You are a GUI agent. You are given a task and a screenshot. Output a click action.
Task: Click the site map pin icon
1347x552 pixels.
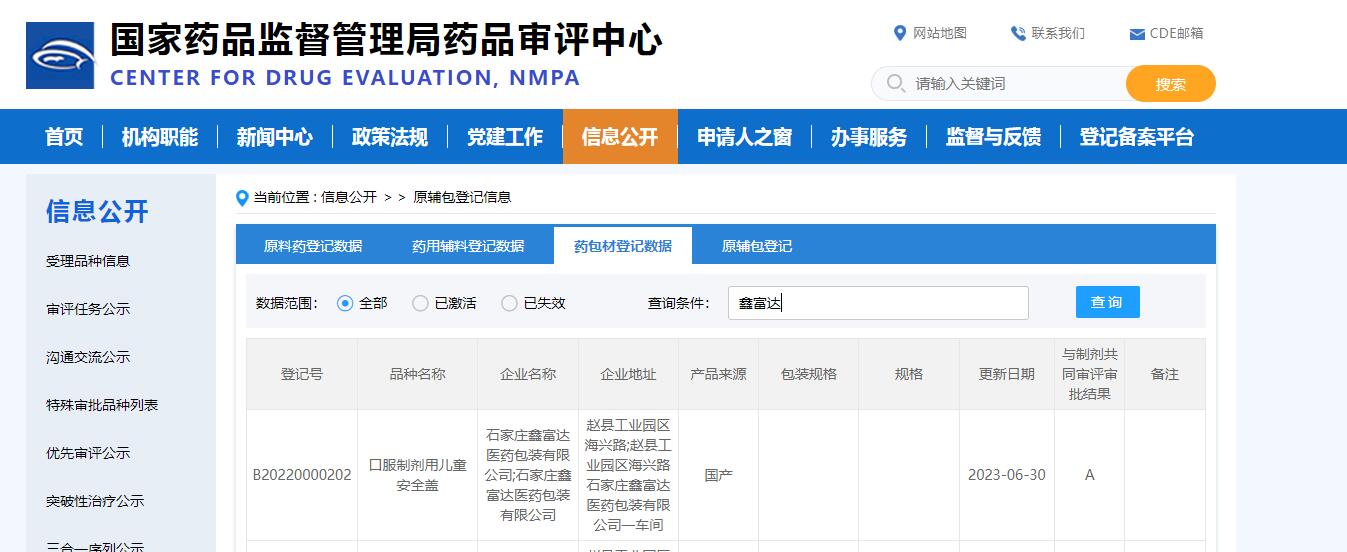pyautogui.click(x=899, y=33)
